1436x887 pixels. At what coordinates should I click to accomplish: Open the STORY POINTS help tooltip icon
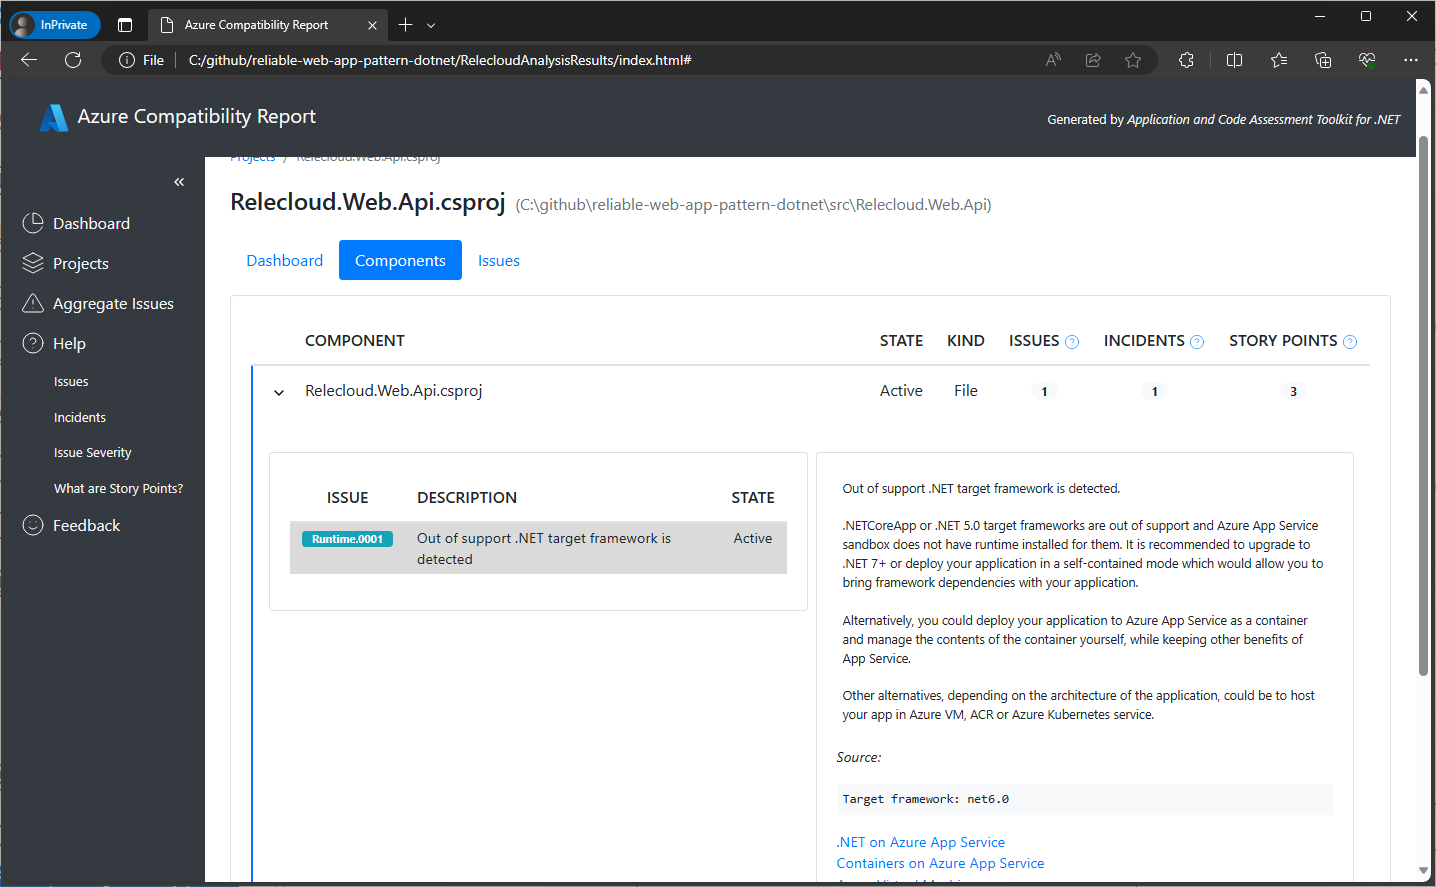click(1350, 341)
